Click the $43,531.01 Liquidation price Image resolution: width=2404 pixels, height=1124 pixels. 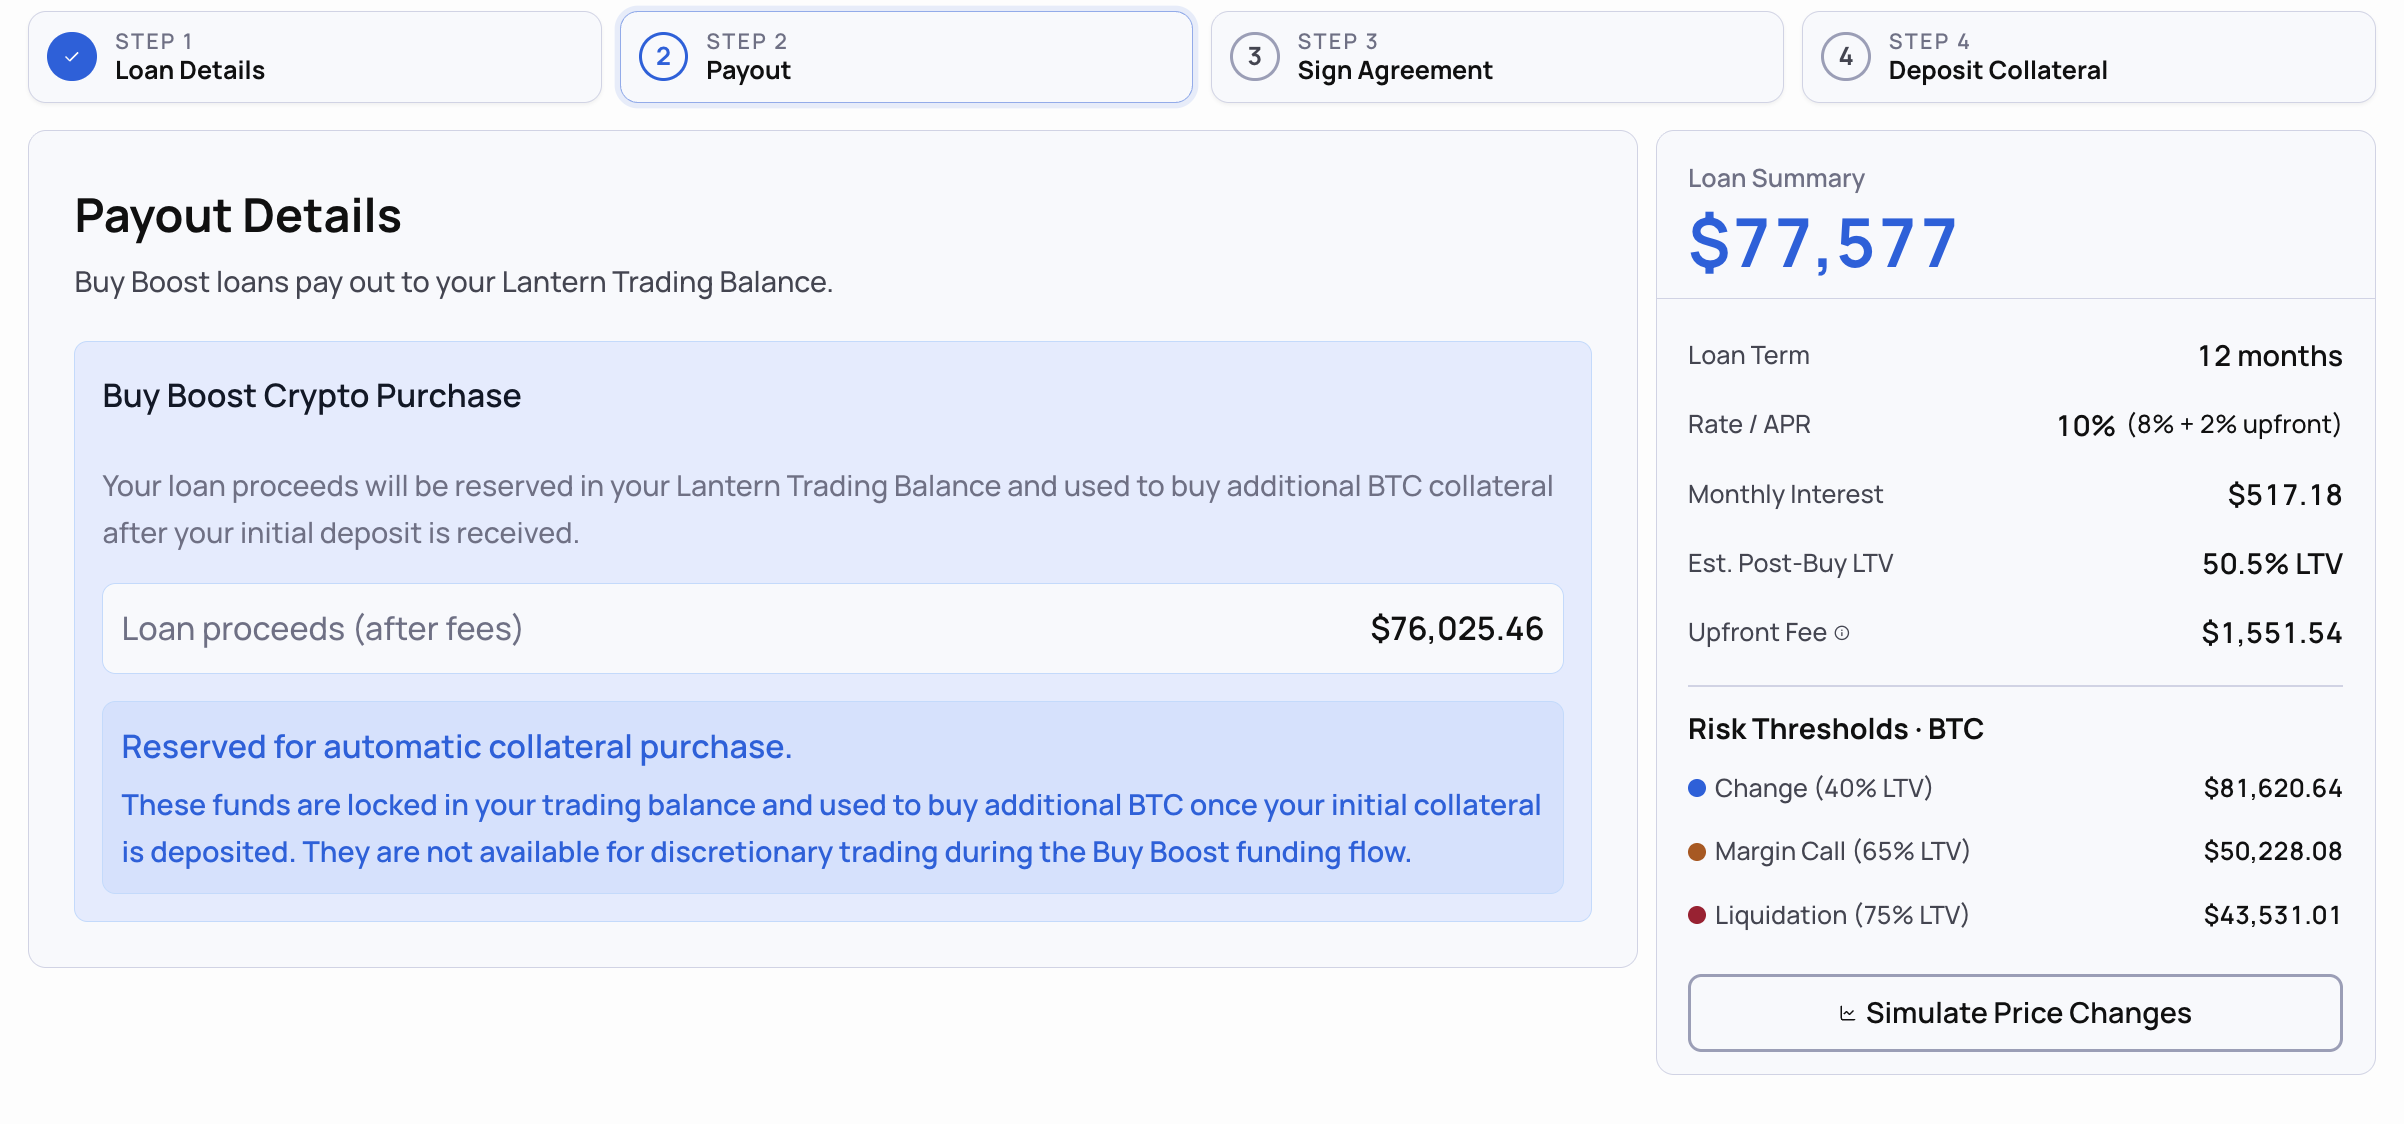point(2273,915)
